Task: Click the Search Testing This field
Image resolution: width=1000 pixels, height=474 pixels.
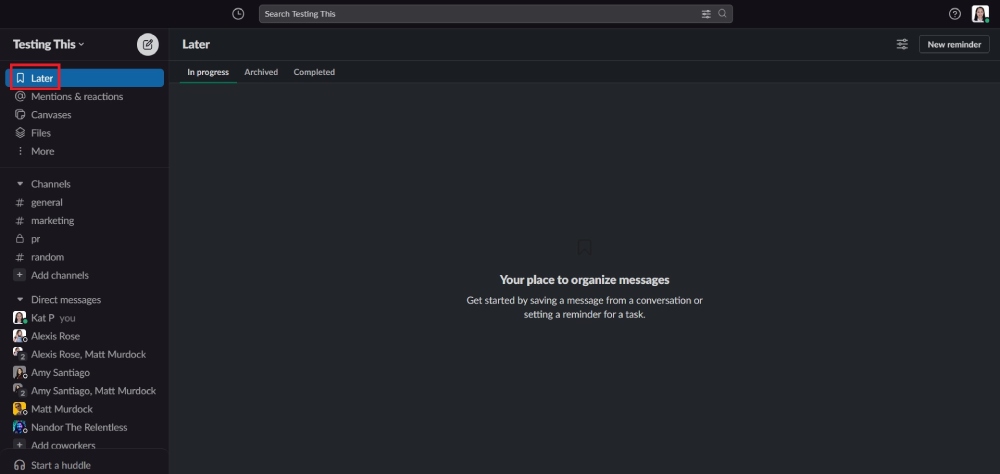Action: (480, 14)
